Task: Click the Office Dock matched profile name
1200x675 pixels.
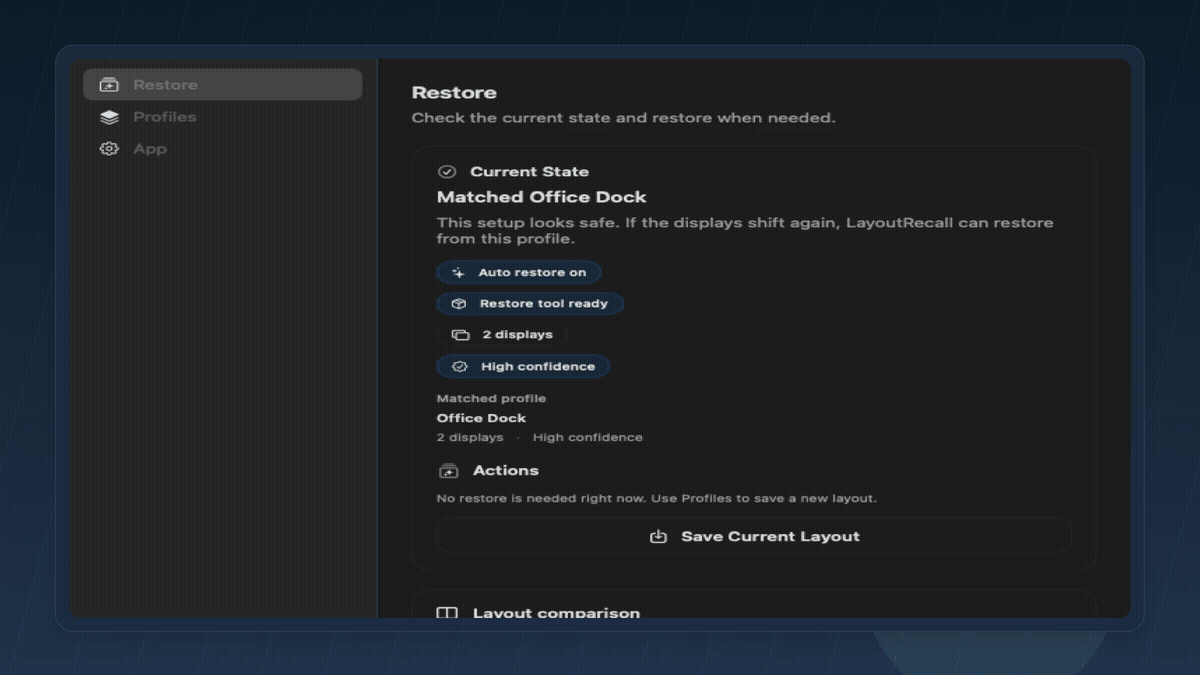Action: [481, 418]
